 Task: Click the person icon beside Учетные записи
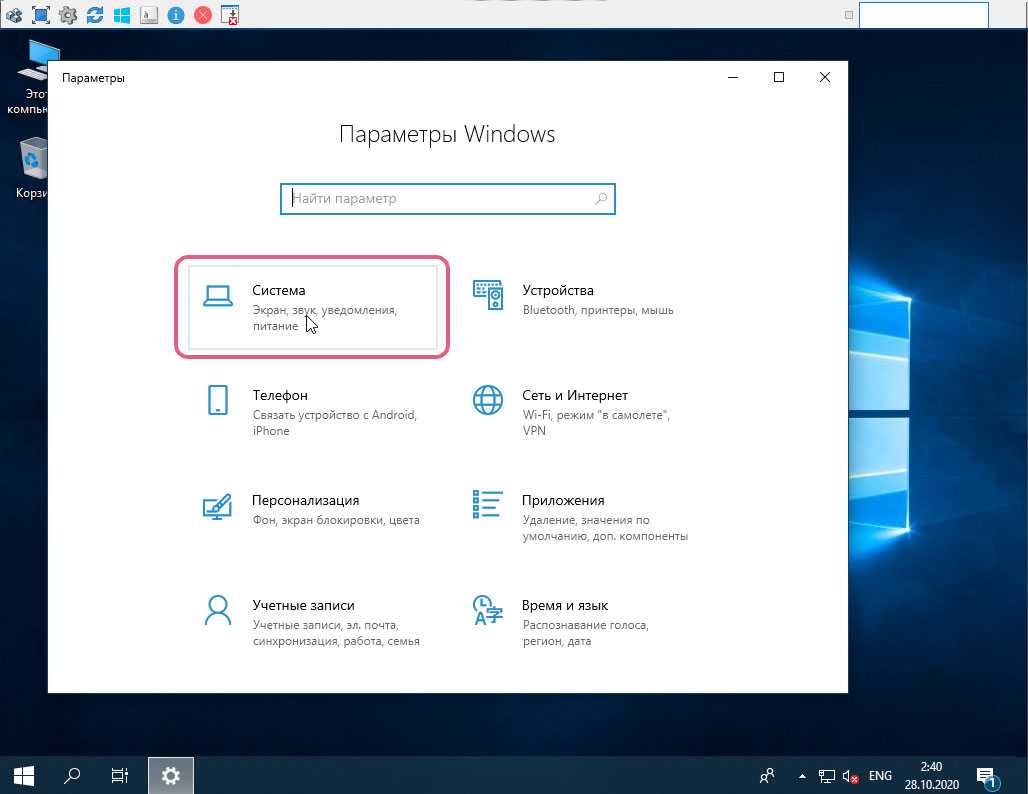[x=218, y=610]
